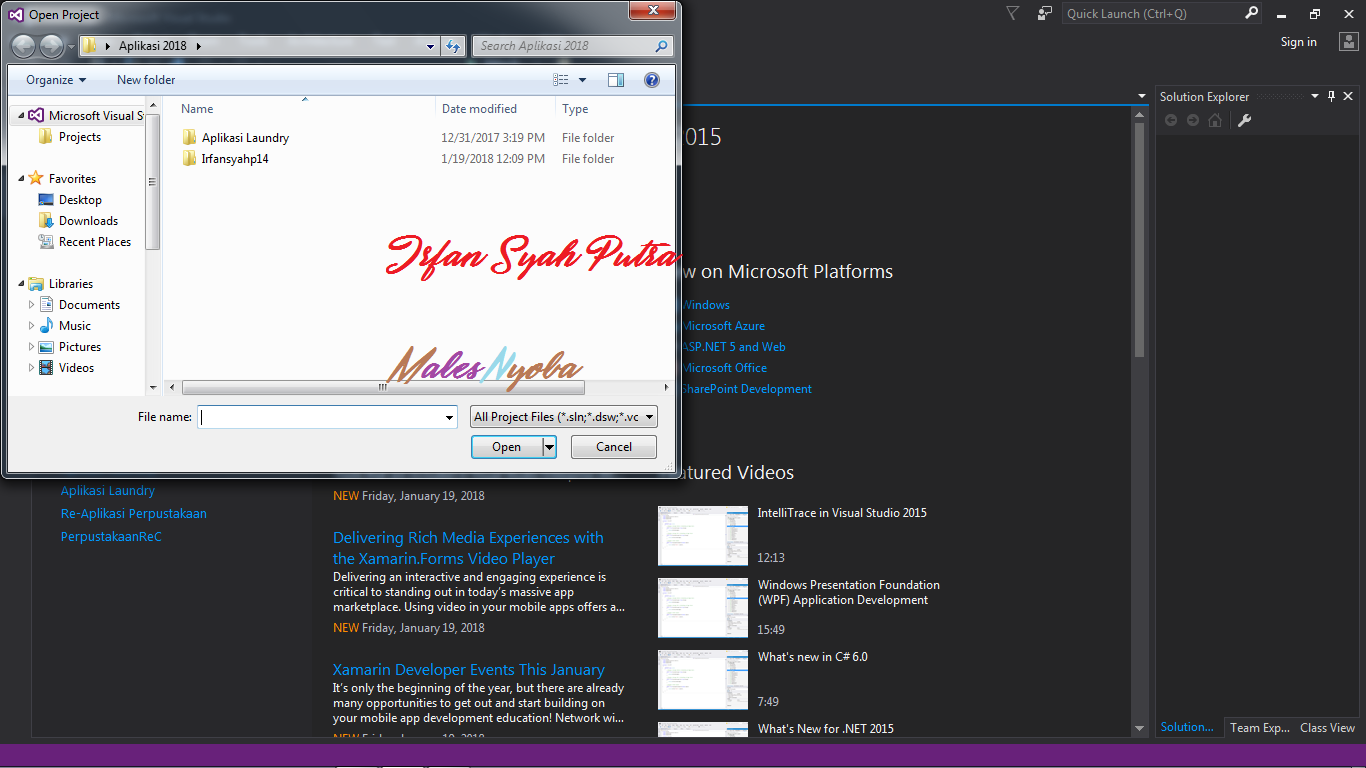The image size is (1366, 768).
Task: Click the New folder button
Action: pyautogui.click(x=146, y=80)
